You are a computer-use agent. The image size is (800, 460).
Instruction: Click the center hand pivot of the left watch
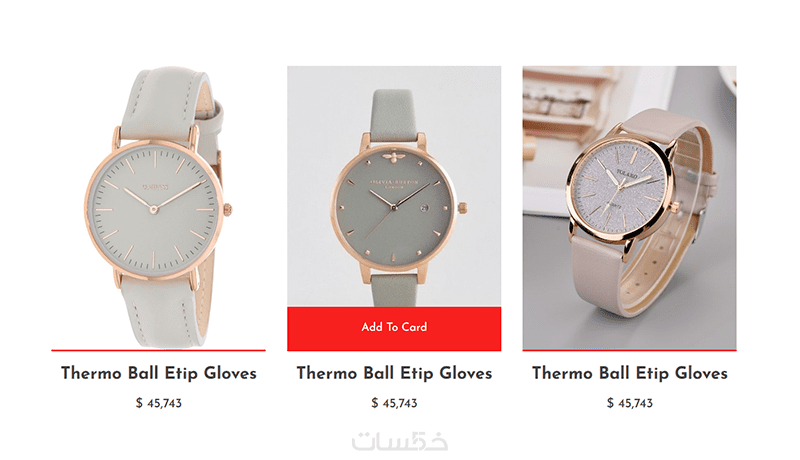pyautogui.click(x=153, y=209)
